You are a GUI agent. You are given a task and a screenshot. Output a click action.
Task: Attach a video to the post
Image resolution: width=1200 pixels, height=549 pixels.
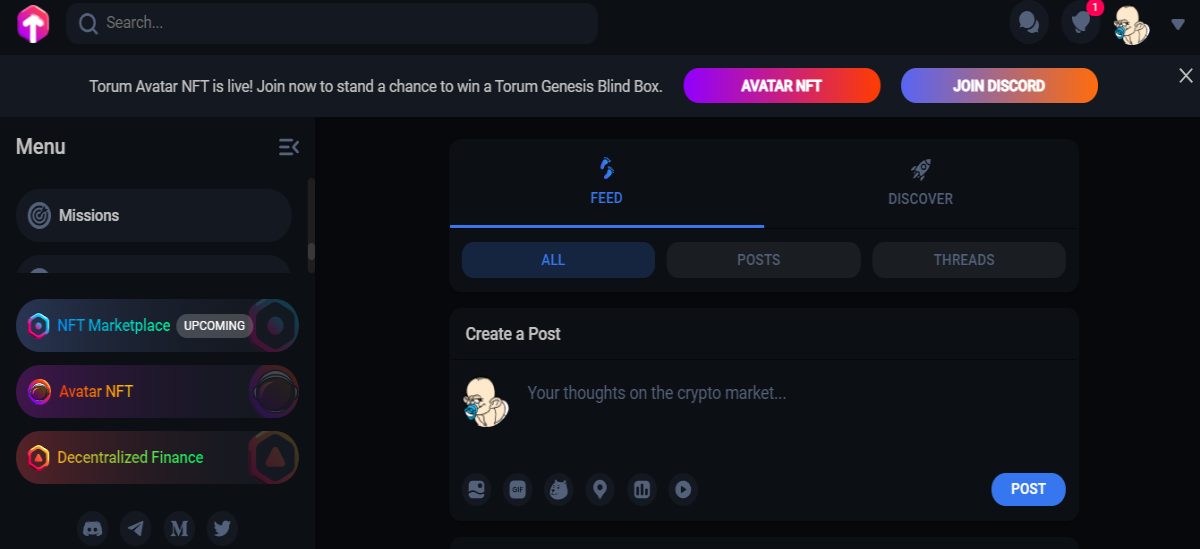pyautogui.click(x=683, y=490)
